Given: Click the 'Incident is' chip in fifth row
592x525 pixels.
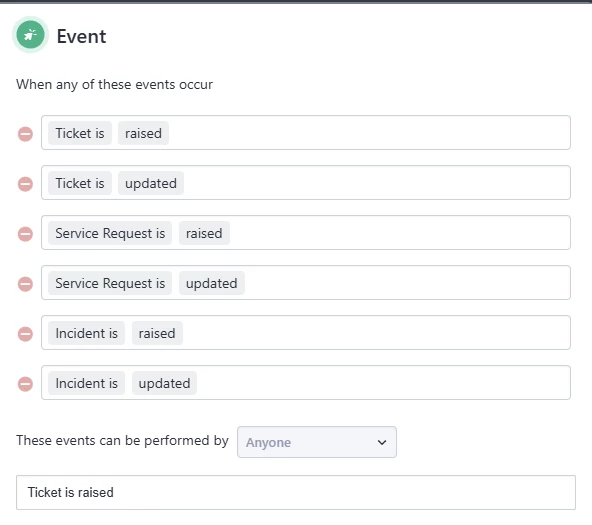Looking at the screenshot, I should coord(86,333).
